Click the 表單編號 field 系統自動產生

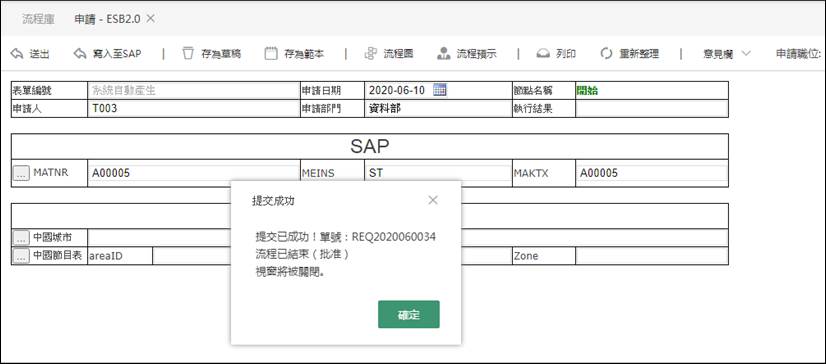pos(193,90)
